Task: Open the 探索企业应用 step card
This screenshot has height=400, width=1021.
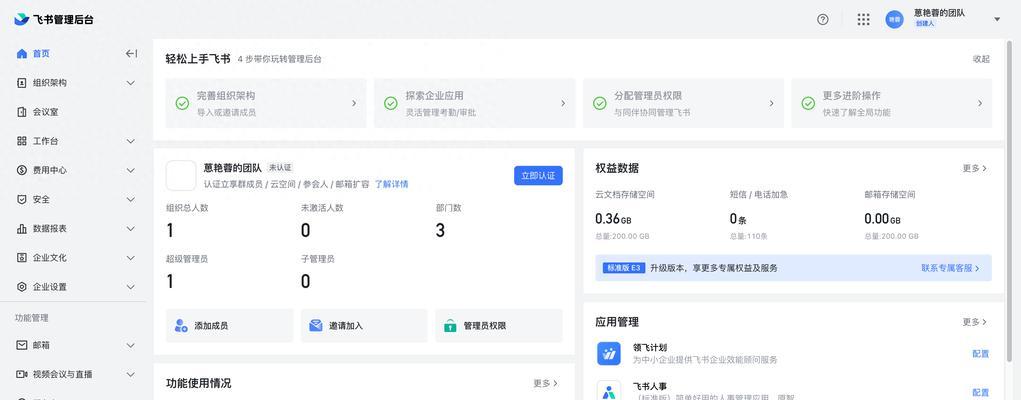Action: [475, 103]
